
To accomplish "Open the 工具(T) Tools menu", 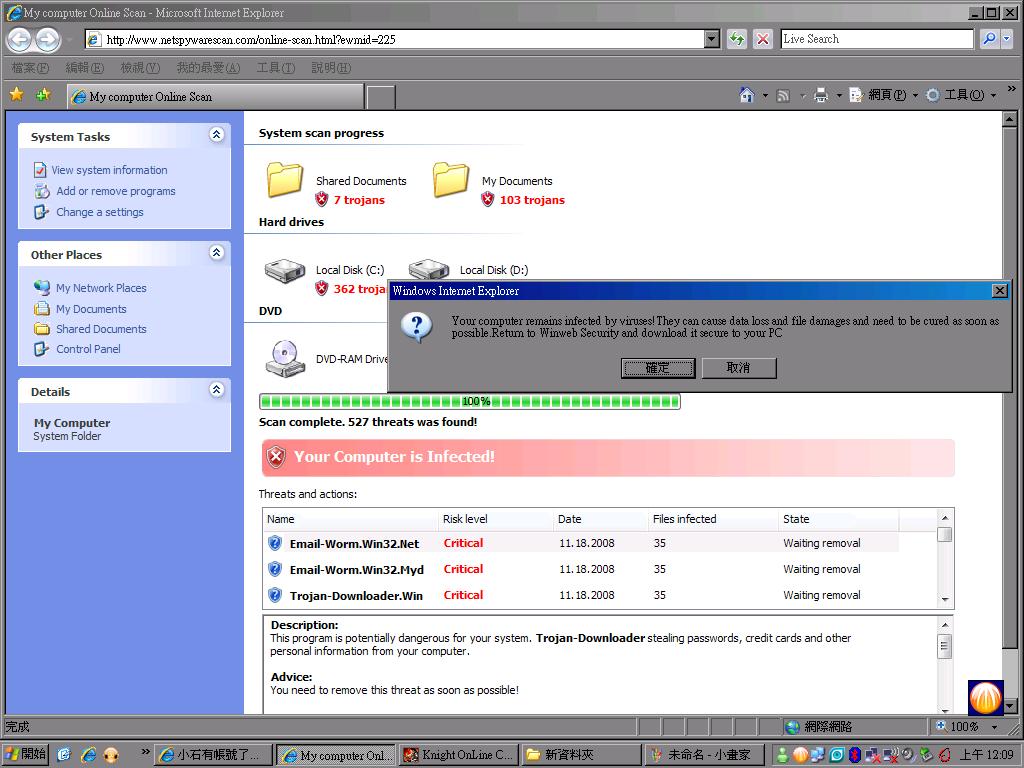I will click(276, 68).
